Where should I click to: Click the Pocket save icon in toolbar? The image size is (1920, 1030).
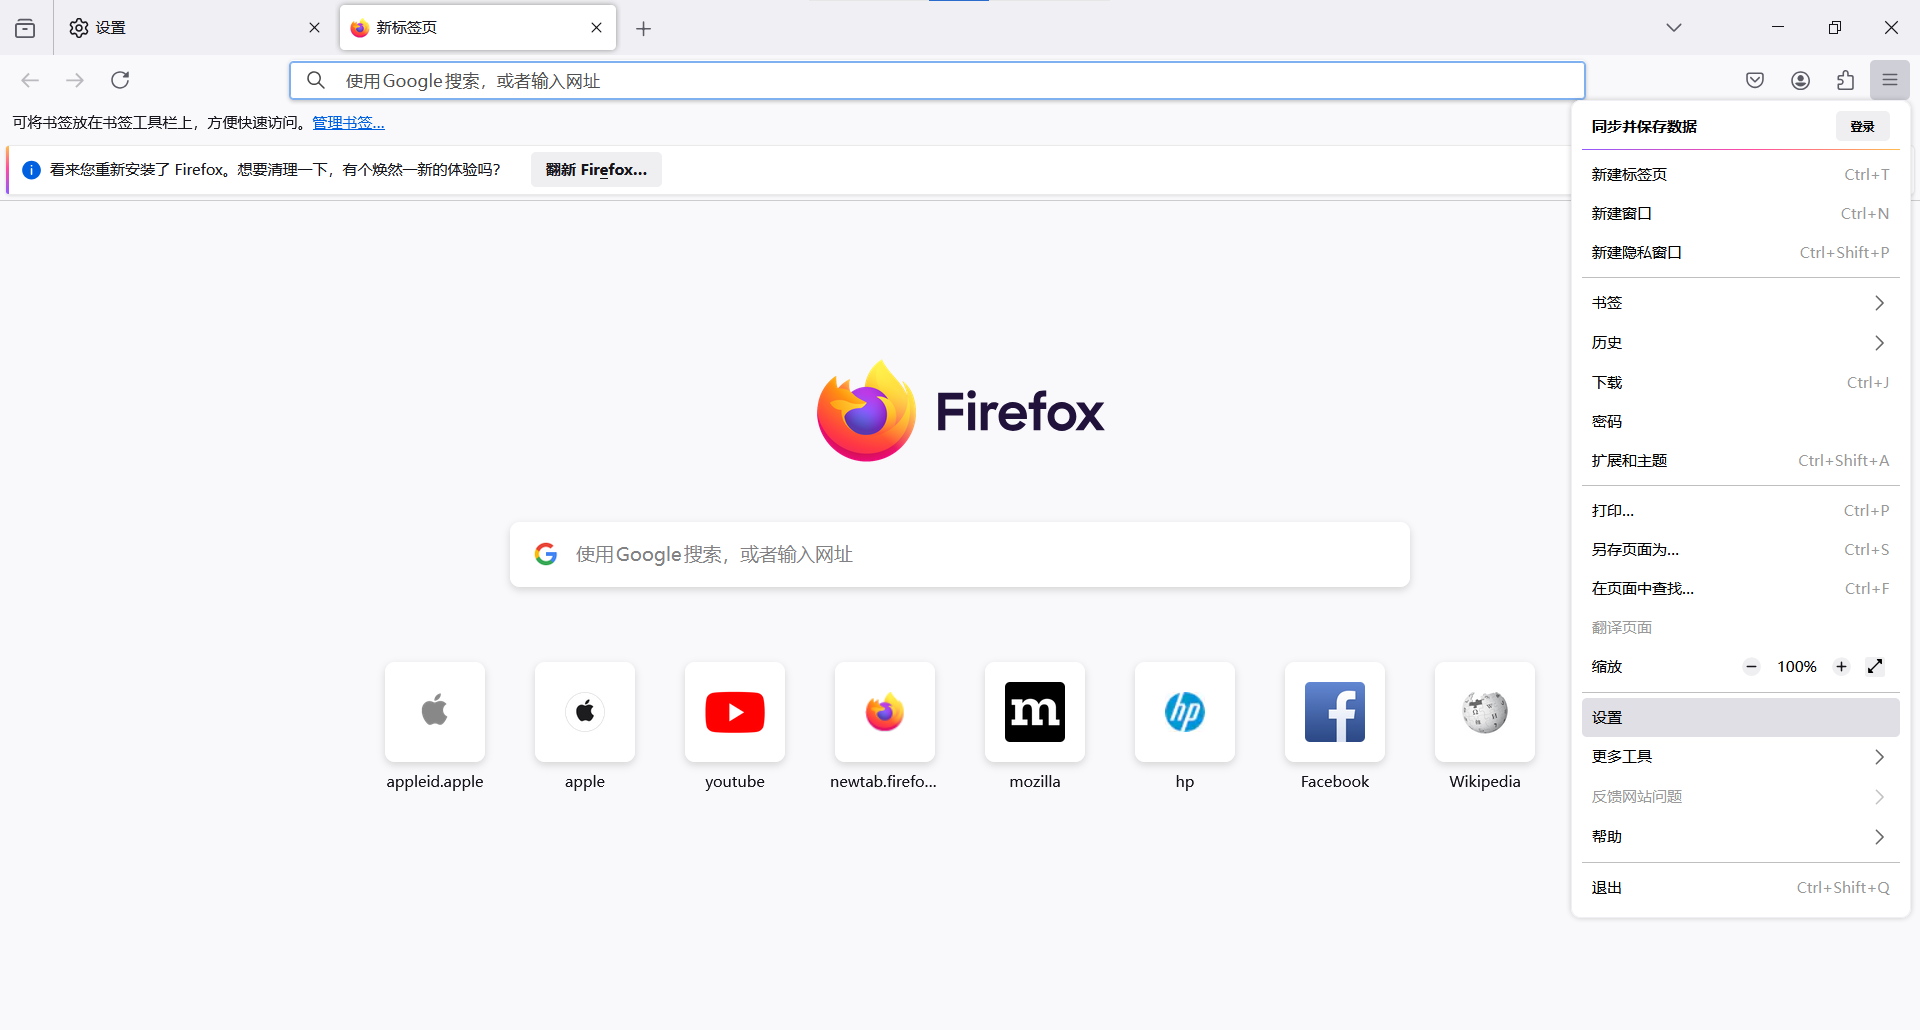tap(1754, 80)
